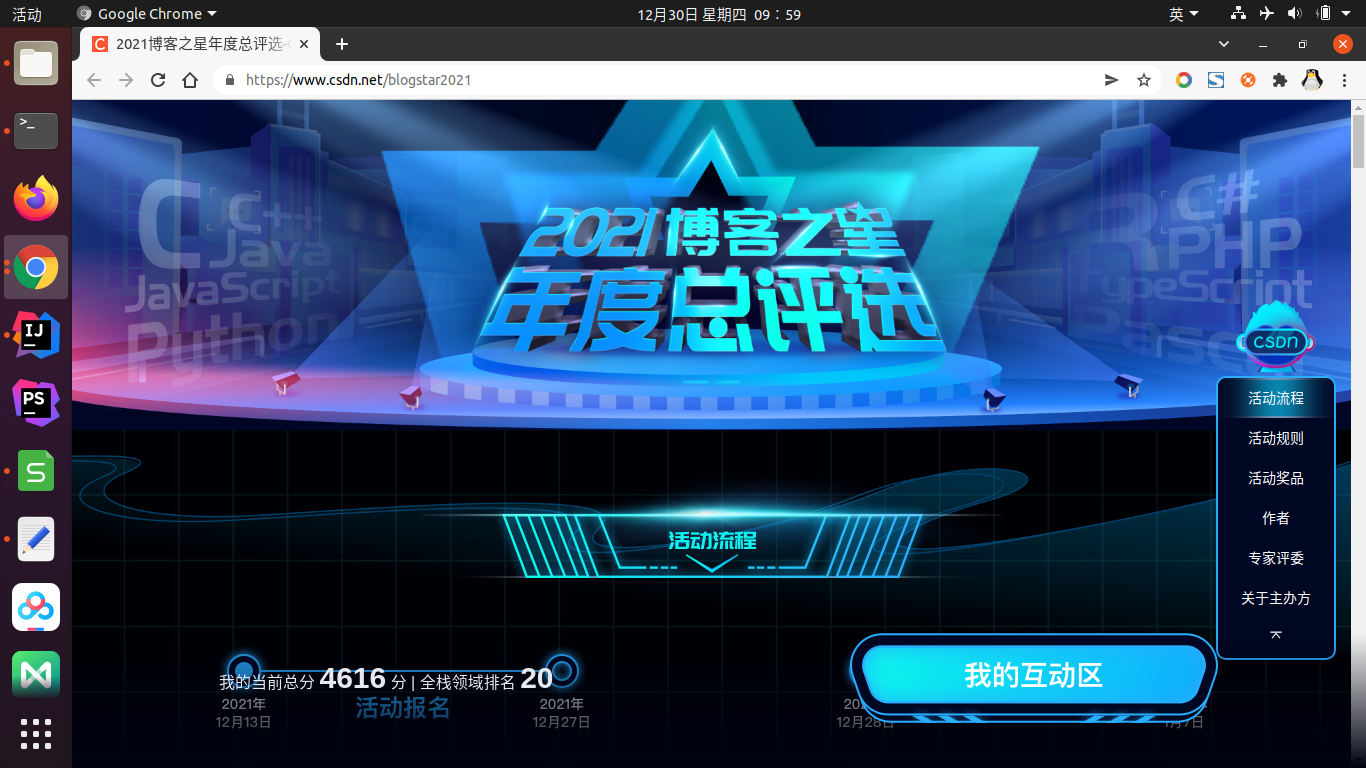Click the 12月13日 timeline node
Screen dimensions: 1366x768
244,670
